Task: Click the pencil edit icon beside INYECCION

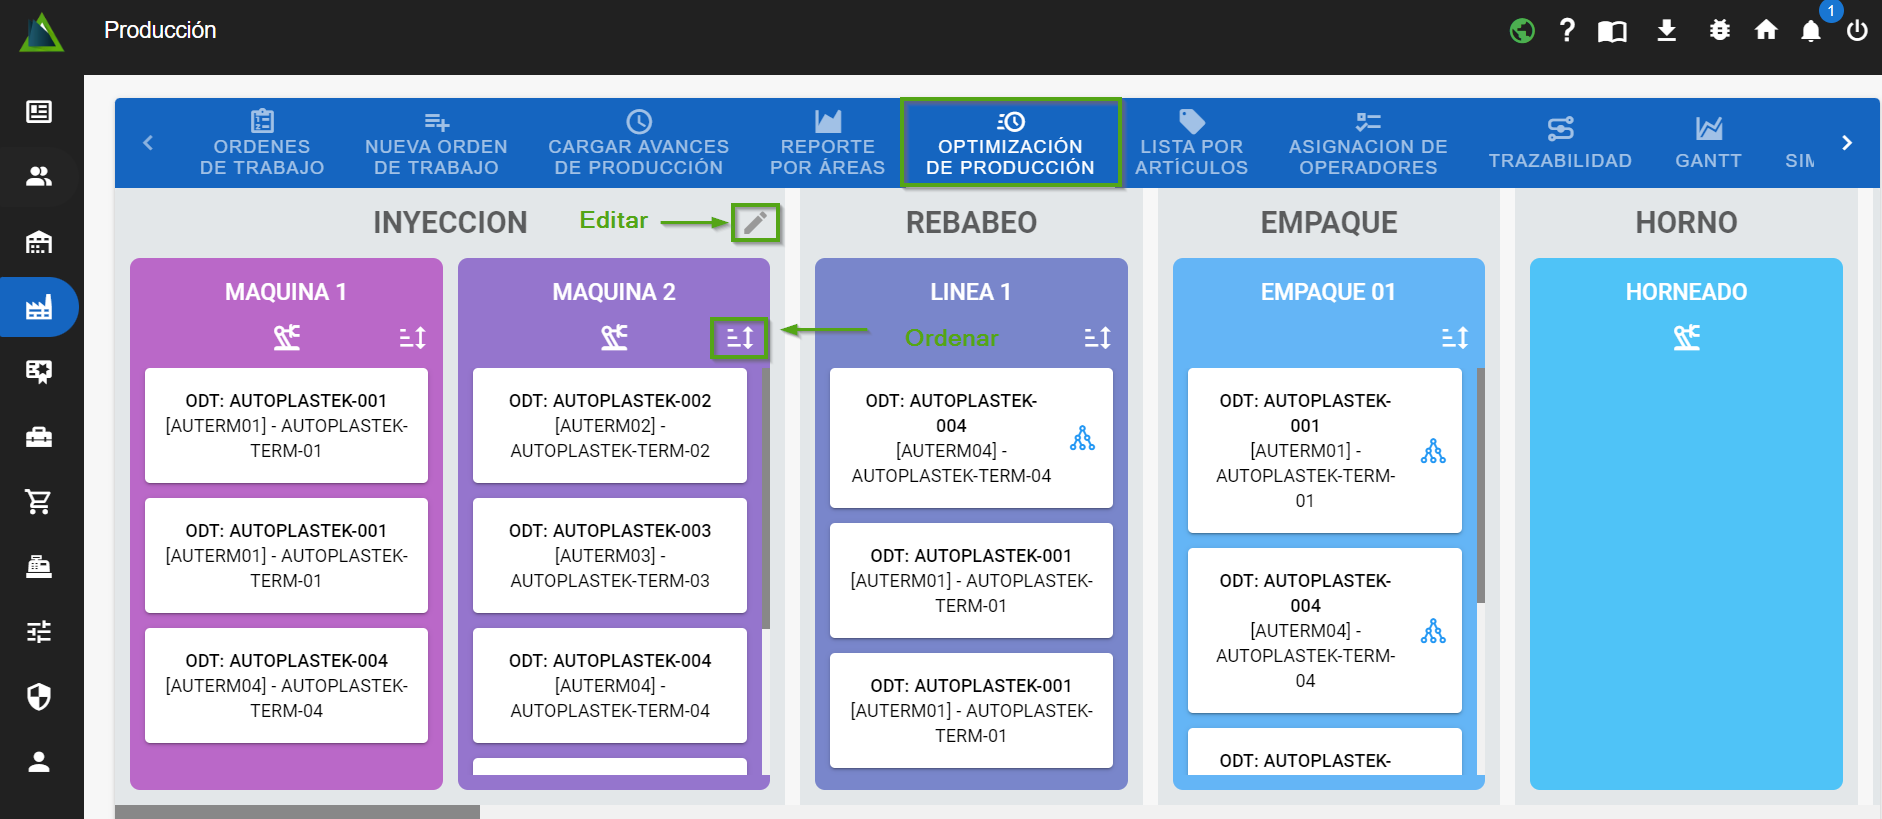Action: pos(755,222)
